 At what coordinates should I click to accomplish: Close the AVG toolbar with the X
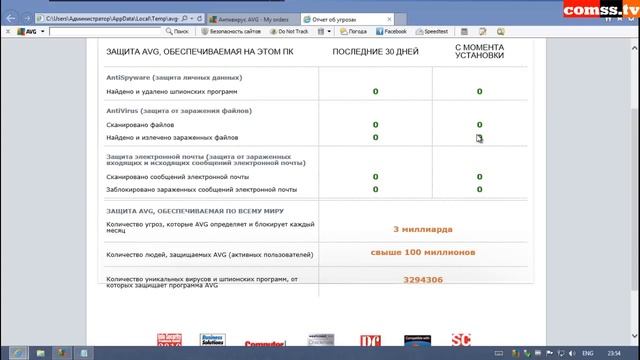8,31
